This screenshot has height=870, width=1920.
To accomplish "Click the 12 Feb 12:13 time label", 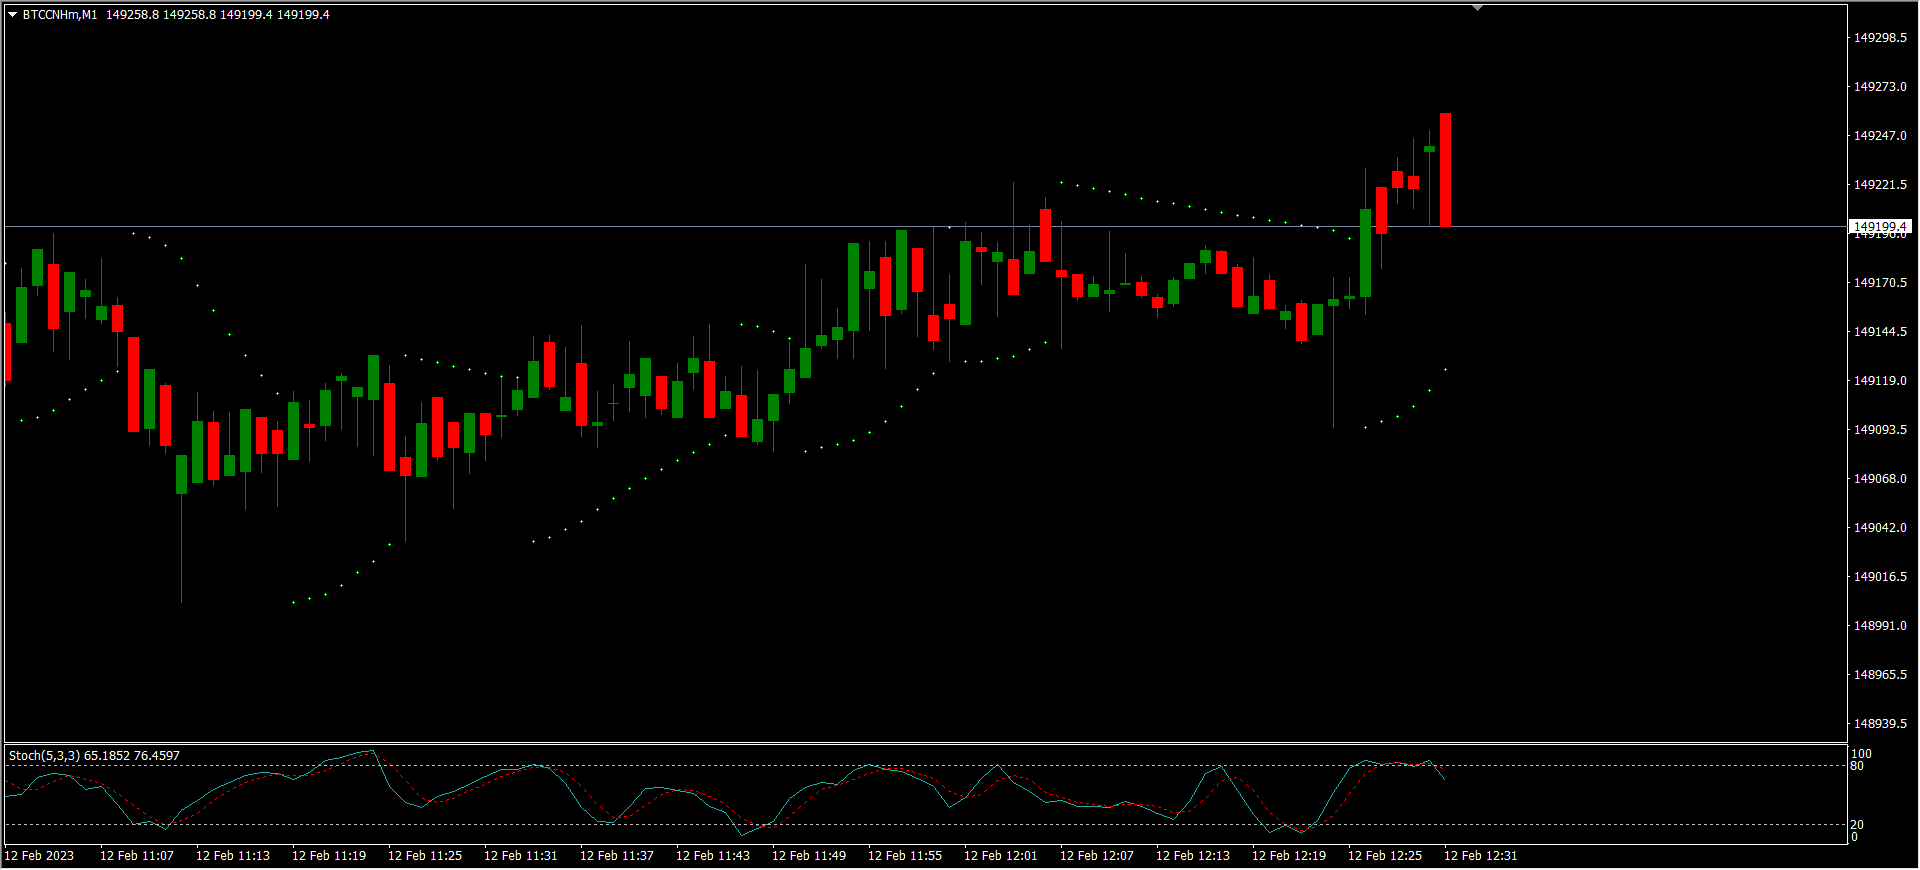I will click(1193, 856).
